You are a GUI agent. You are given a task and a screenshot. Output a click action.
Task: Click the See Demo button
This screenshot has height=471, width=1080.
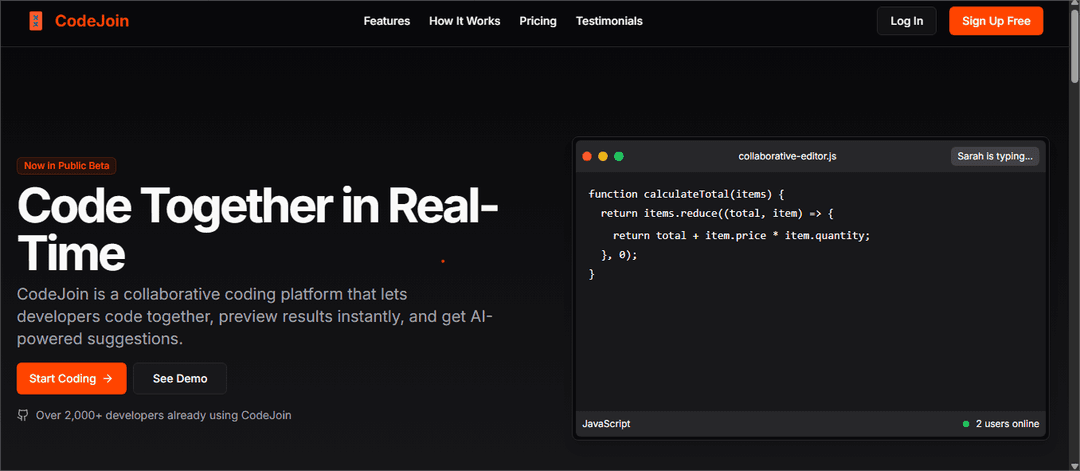point(180,379)
